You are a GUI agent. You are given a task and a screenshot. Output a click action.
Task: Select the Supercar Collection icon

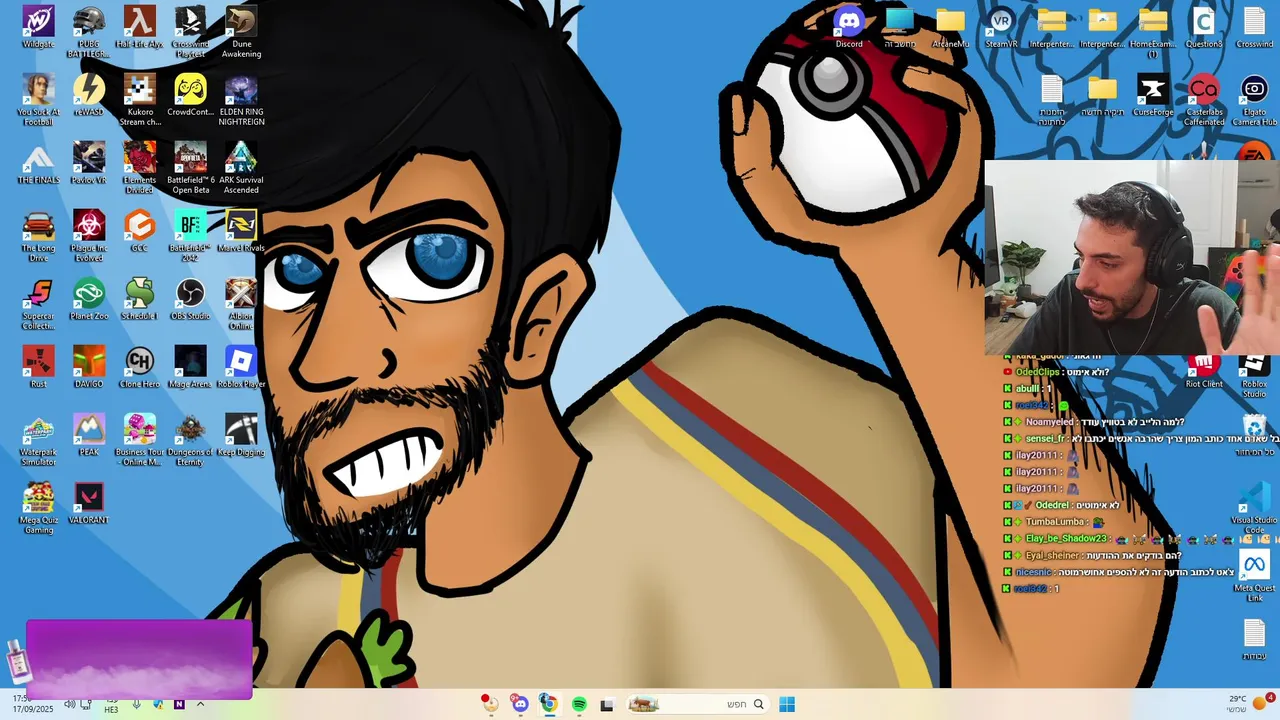click(x=38, y=303)
